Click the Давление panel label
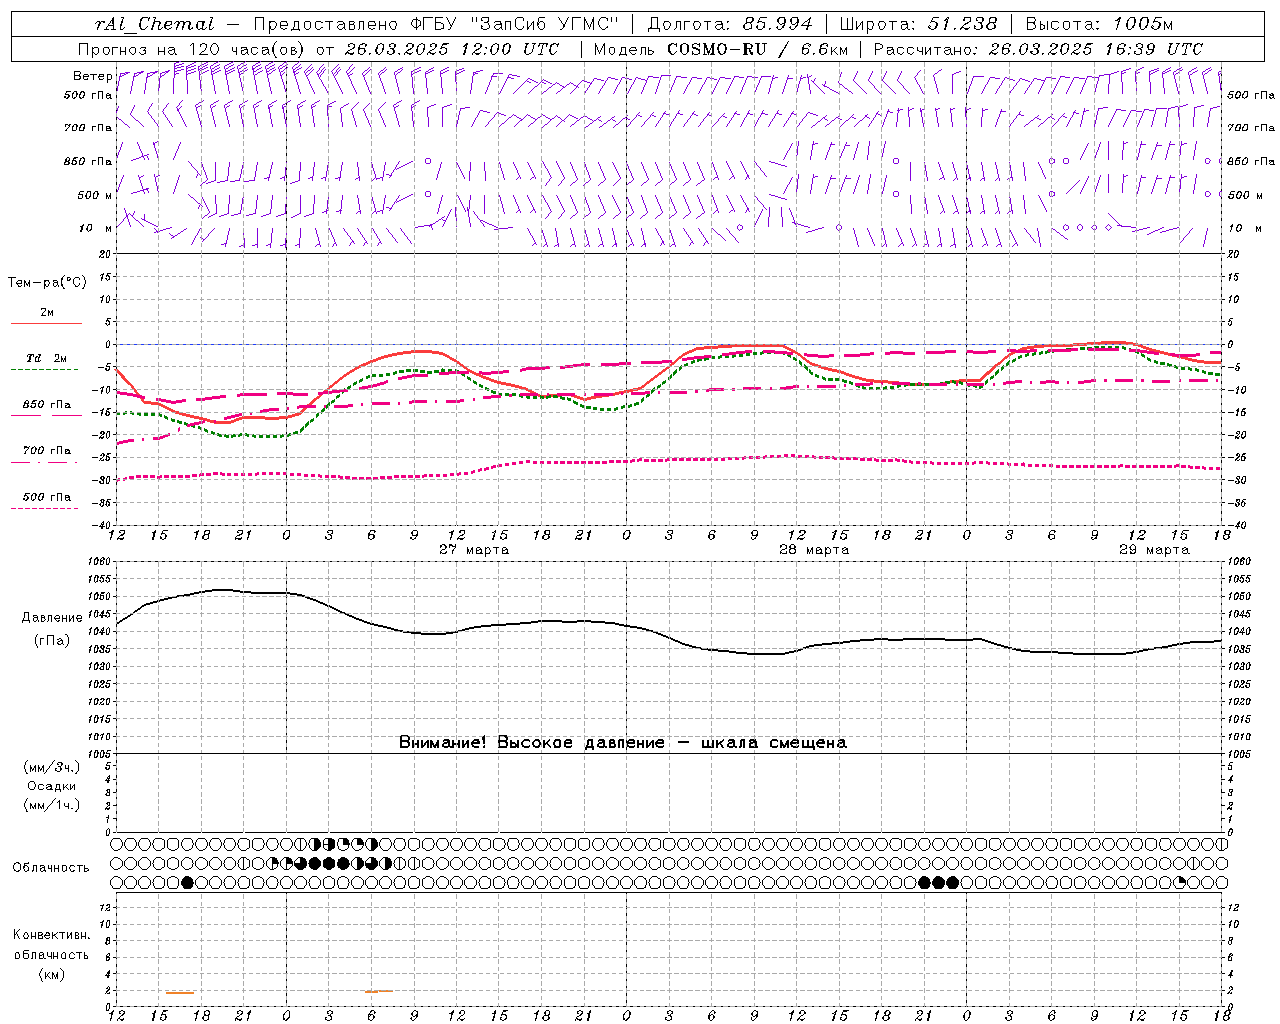Screen dimensions: 1280x1024 [52, 618]
